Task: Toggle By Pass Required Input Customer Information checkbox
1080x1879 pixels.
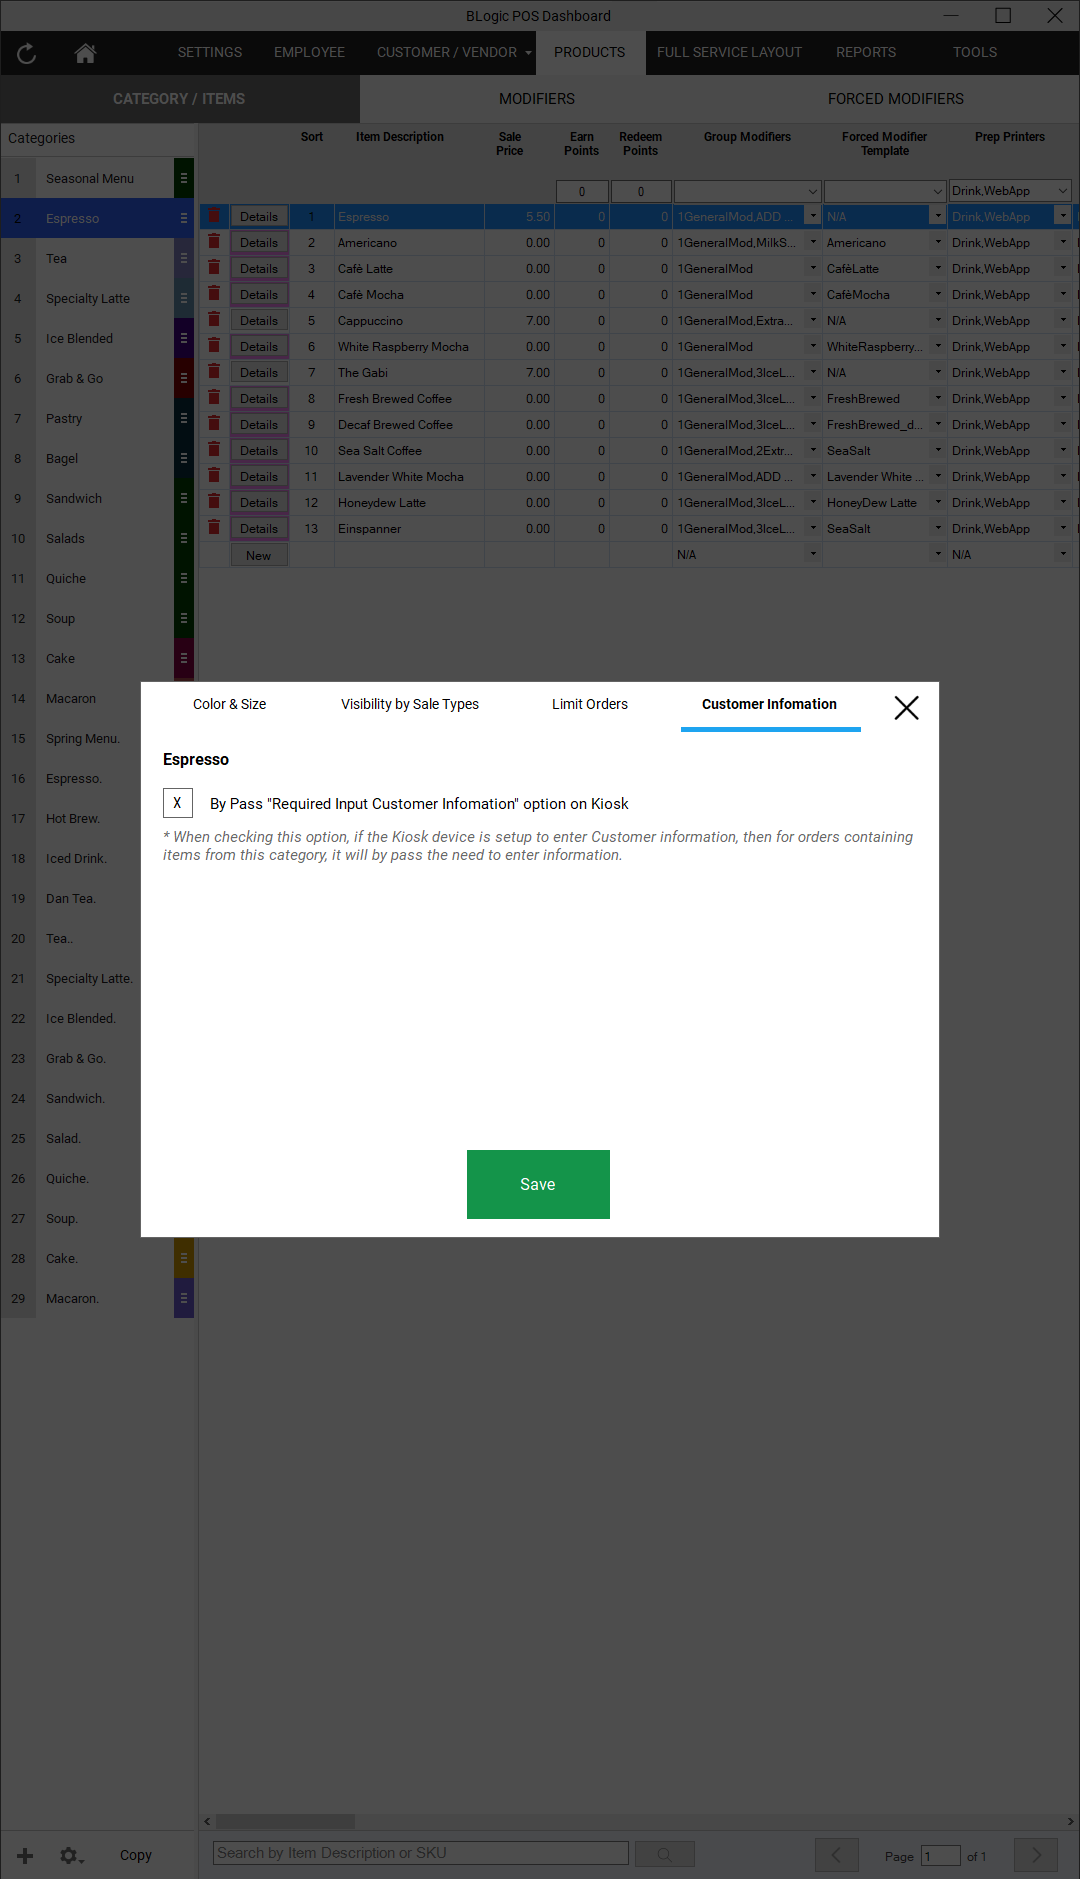Action: [x=178, y=803]
